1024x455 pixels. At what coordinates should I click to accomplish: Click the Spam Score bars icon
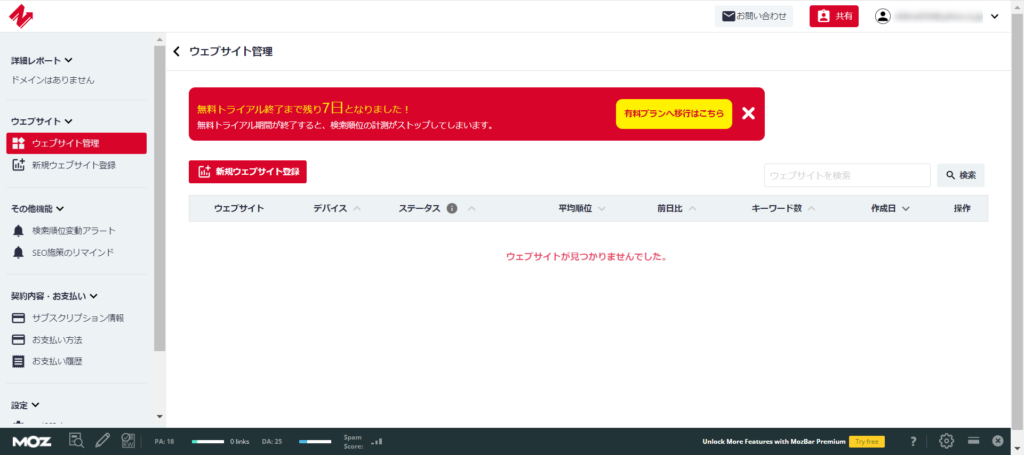[x=376, y=441]
